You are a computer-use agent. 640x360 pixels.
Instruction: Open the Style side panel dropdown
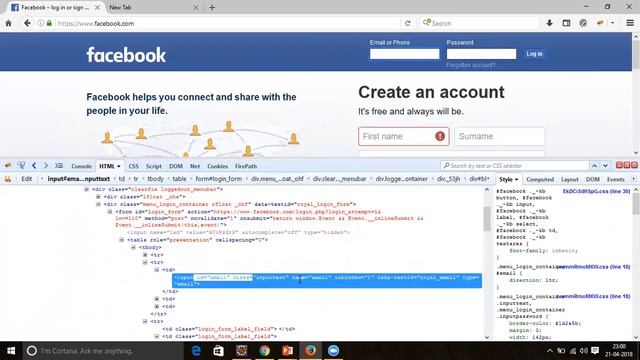point(516,179)
